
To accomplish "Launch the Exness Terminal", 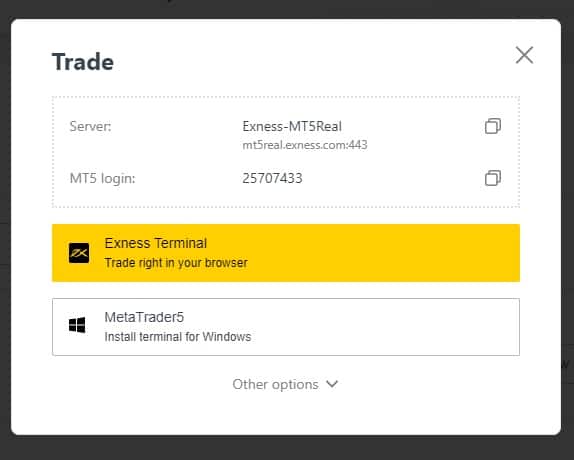I will point(286,253).
